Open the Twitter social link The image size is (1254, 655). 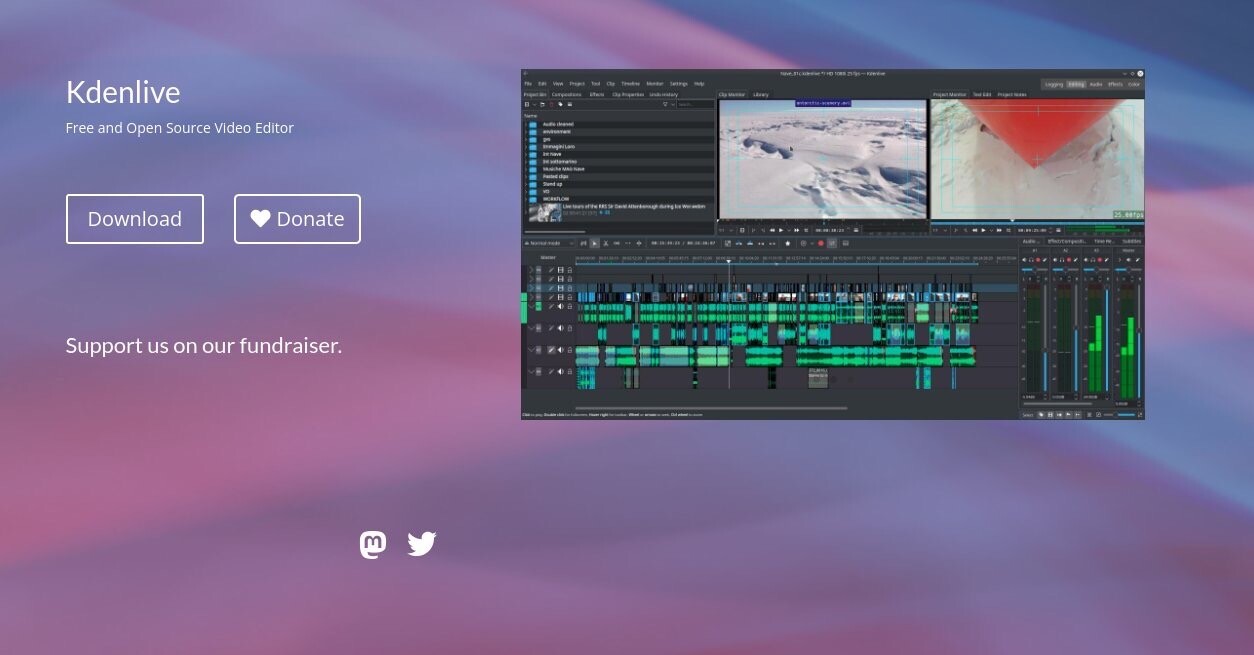(x=422, y=544)
